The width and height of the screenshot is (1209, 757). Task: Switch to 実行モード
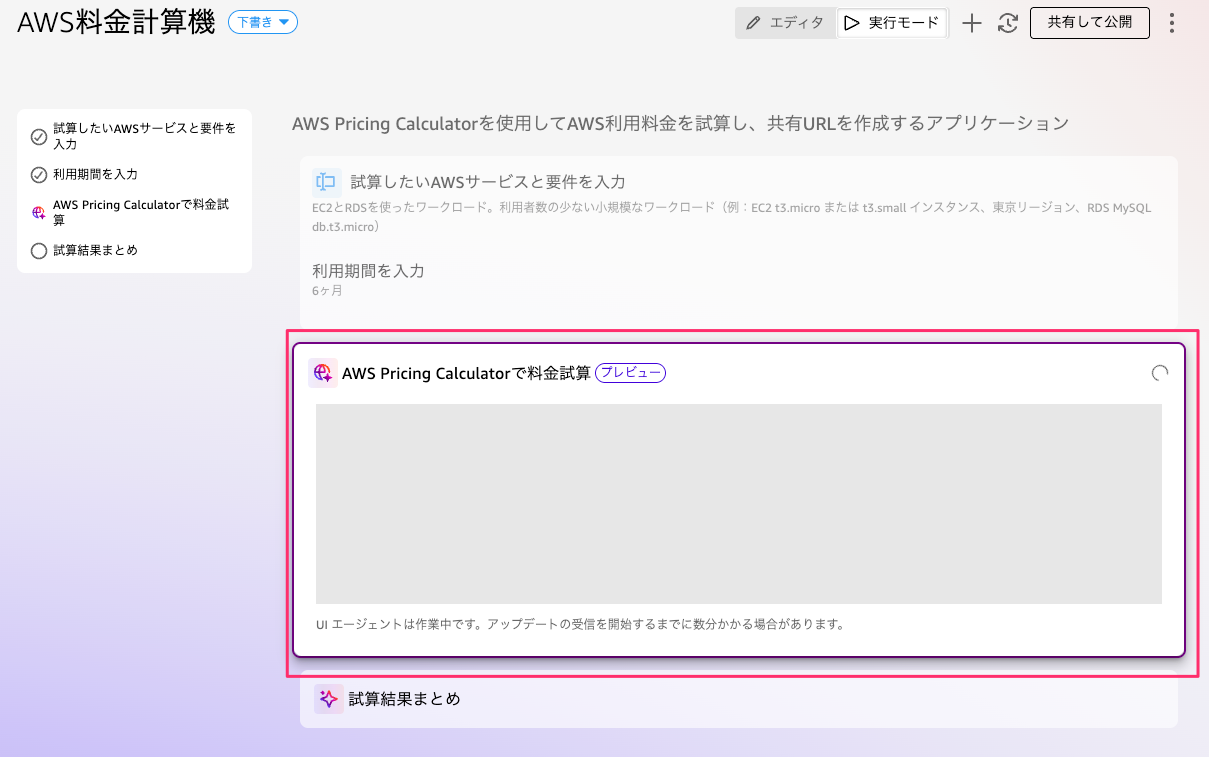coord(892,23)
